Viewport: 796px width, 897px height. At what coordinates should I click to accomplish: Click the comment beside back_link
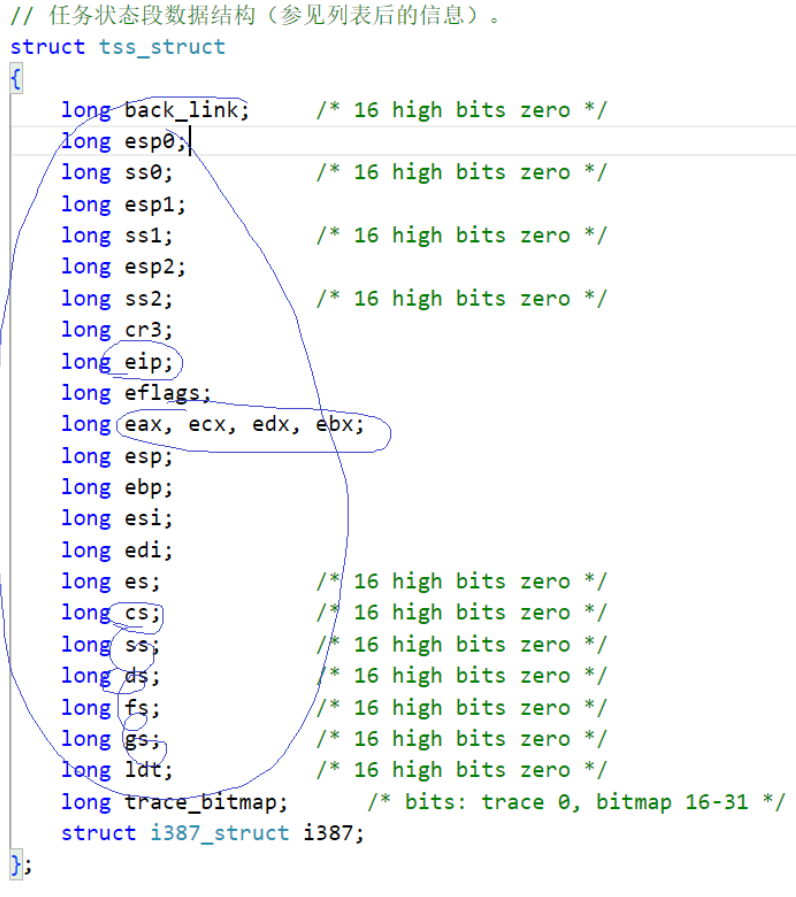point(462,110)
